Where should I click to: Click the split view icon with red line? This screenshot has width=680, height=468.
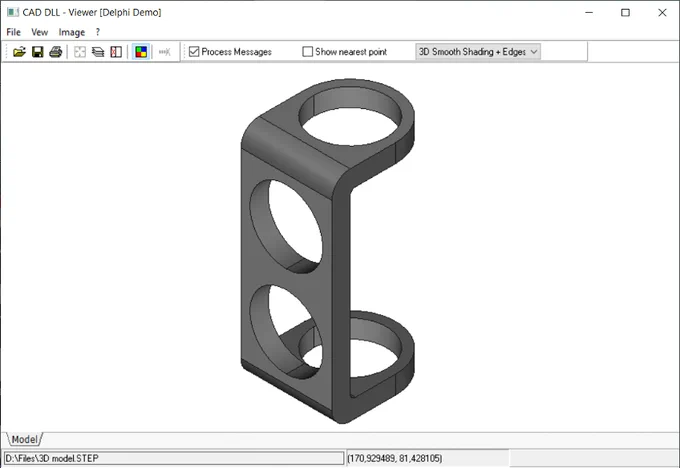point(116,52)
